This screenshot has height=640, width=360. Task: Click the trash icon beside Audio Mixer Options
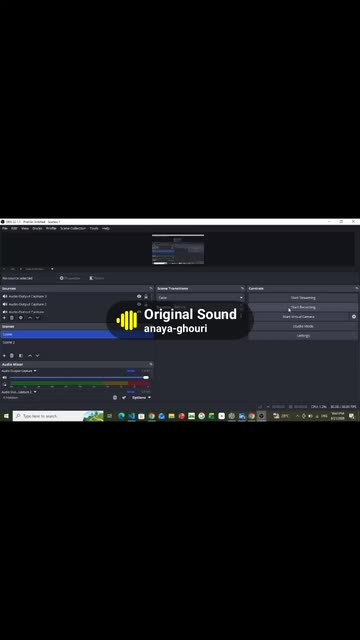pyautogui.click(x=115, y=397)
